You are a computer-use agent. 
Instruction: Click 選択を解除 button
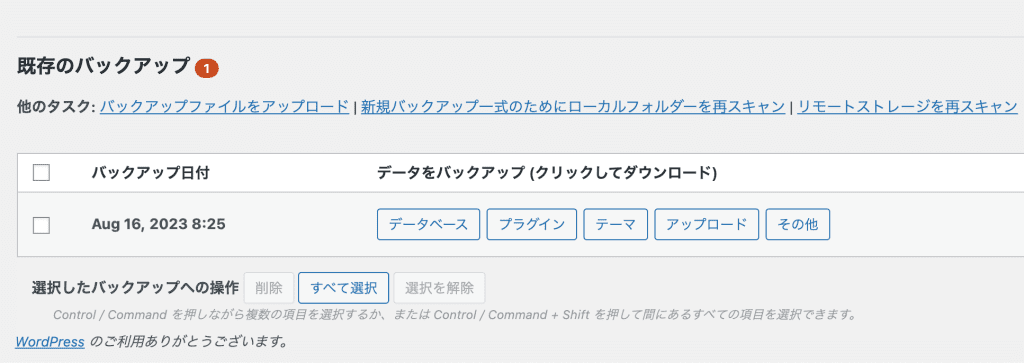[x=440, y=288]
